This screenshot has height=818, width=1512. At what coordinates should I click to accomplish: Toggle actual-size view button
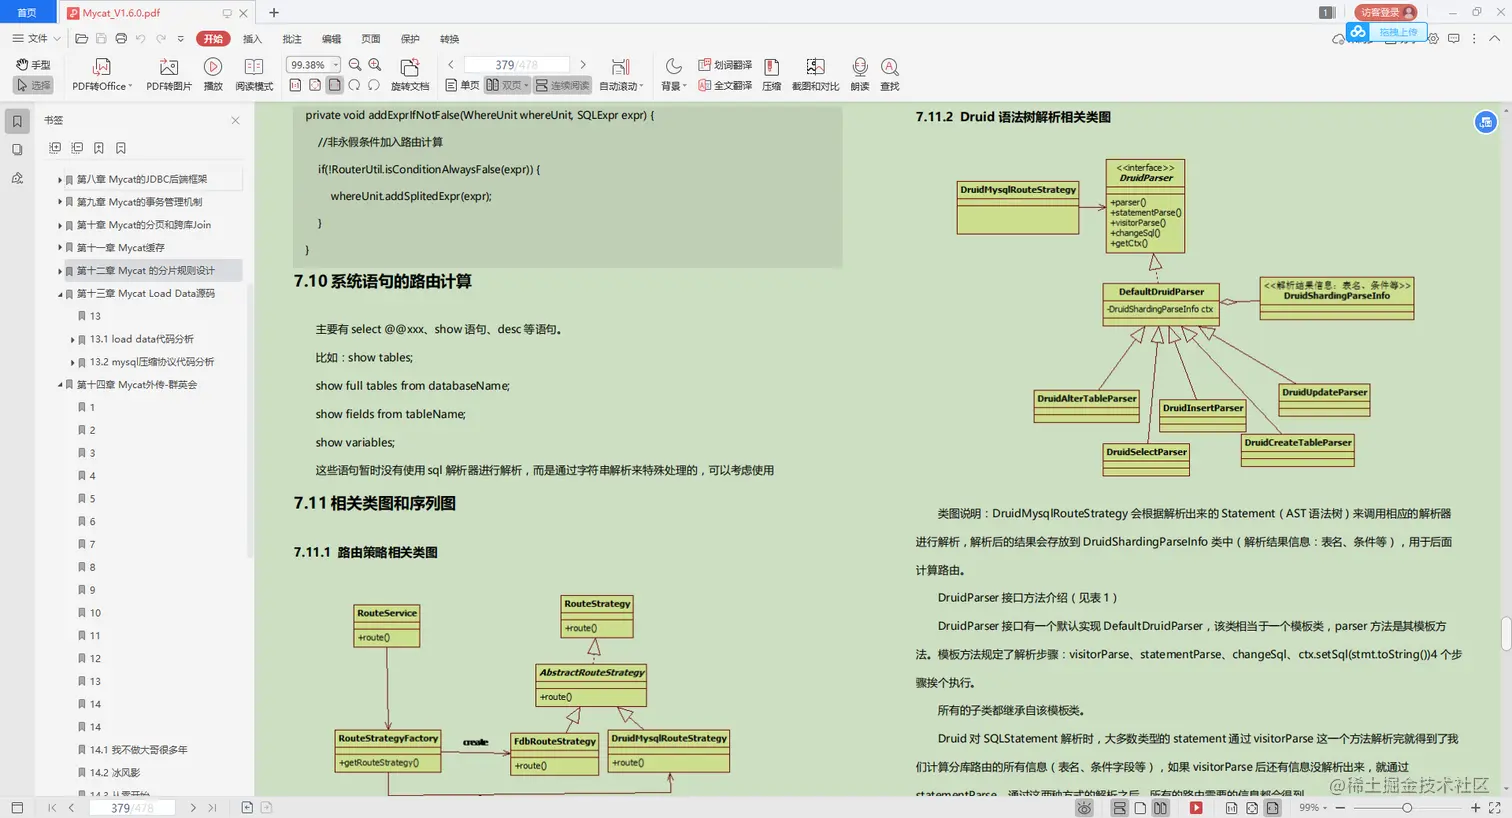(x=295, y=85)
